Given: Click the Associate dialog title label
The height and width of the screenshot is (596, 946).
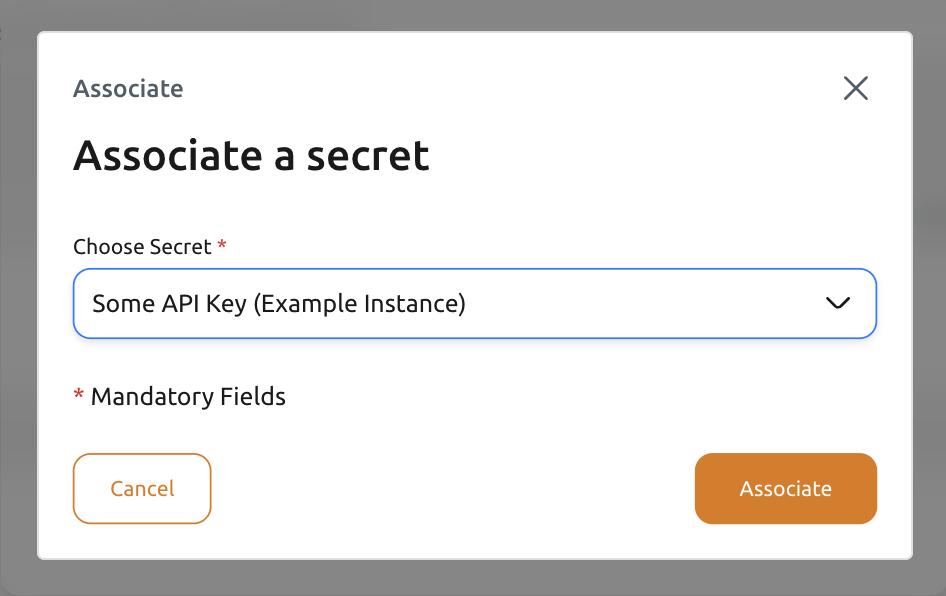Looking at the screenshot, I should [x=127, y=89].
